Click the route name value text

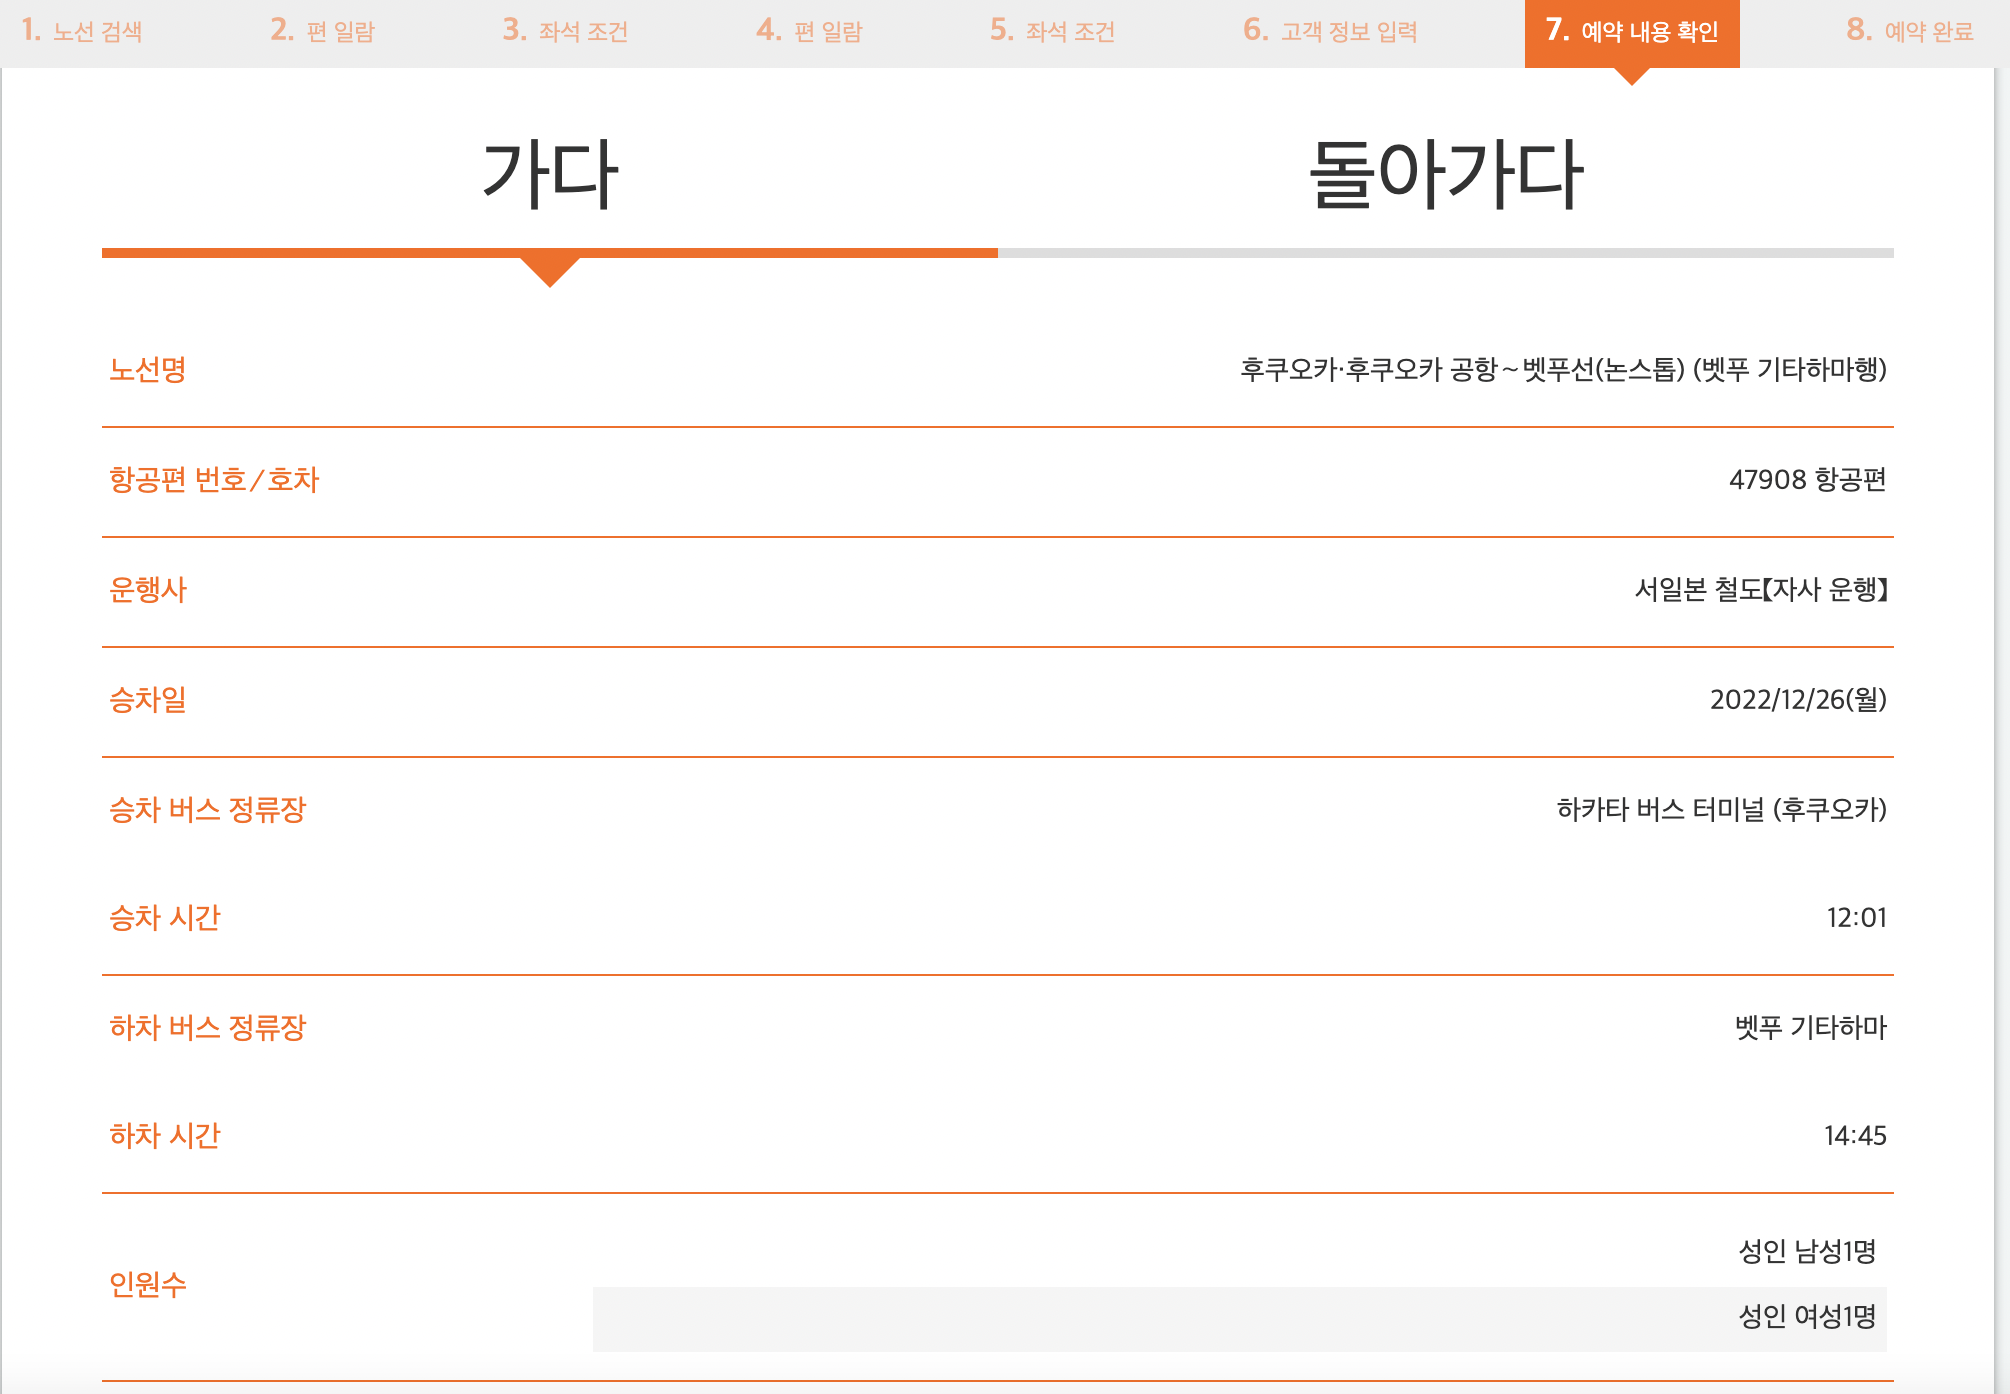tap(1562, 370)
